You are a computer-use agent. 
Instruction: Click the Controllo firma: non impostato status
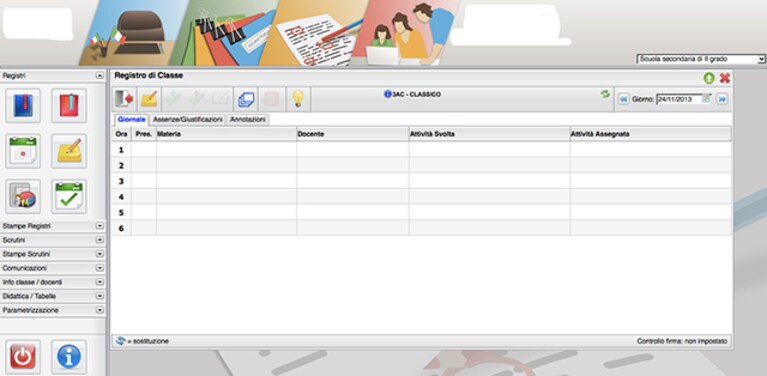pyautogui.click(x=682, y=341)
